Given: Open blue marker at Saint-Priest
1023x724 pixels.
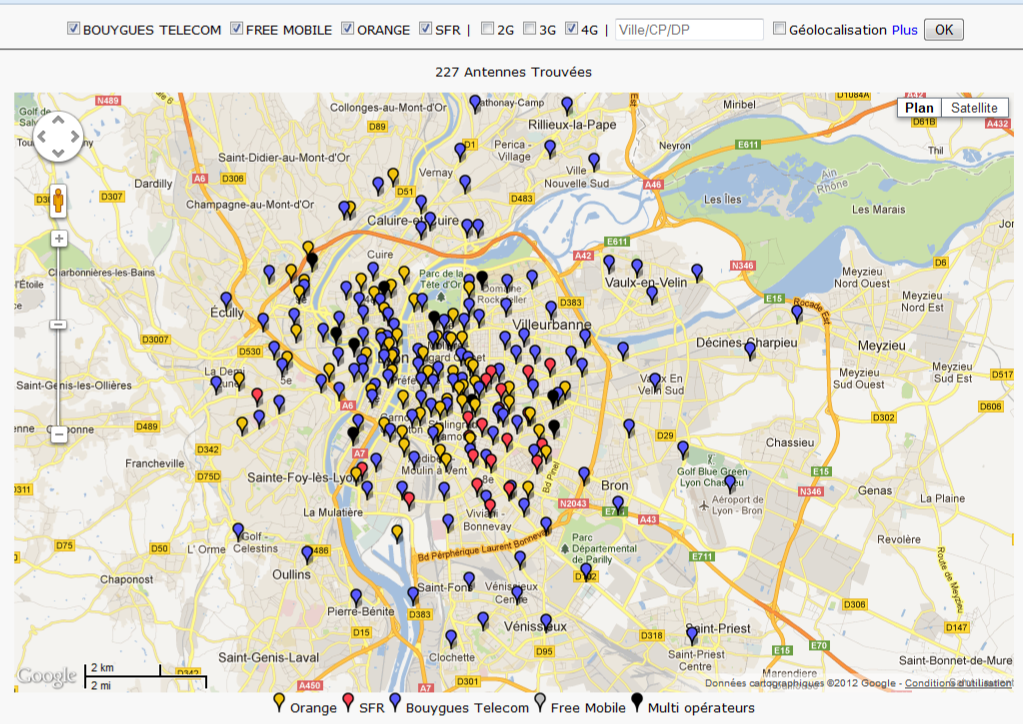Looking at the screenshot, I should point(692,635).
